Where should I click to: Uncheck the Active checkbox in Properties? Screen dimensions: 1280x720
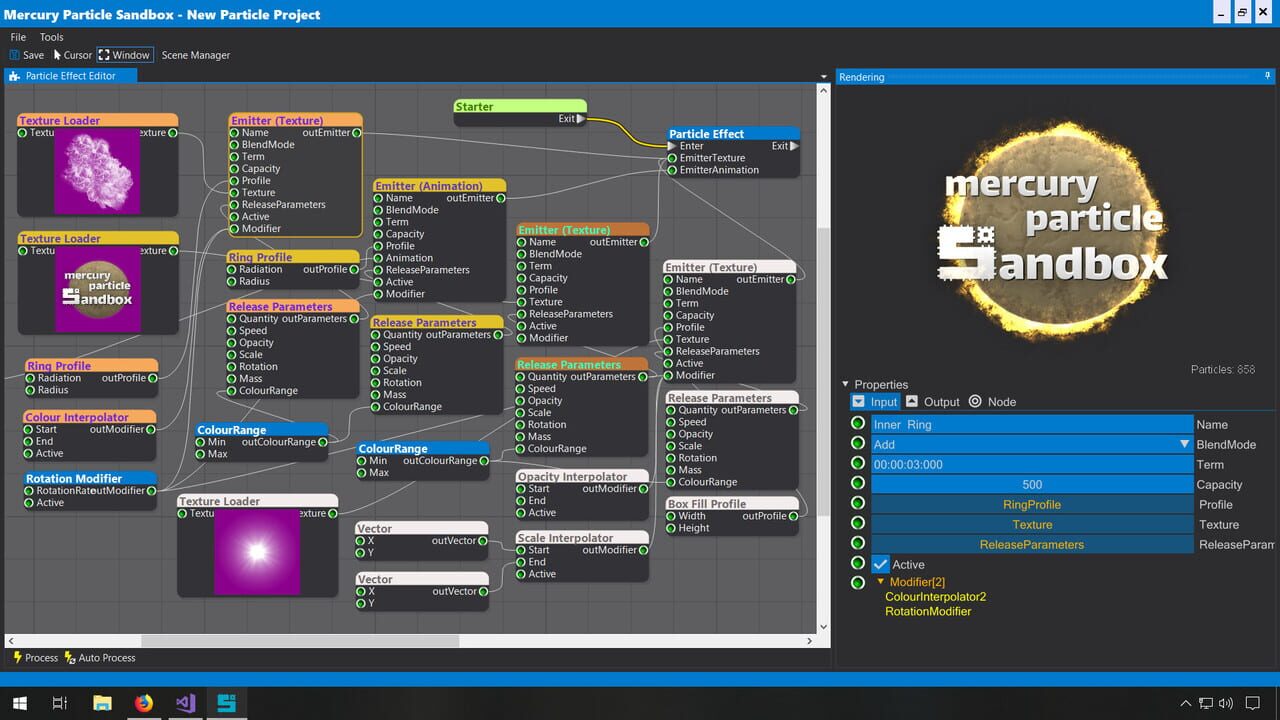[x=880, y=564]
